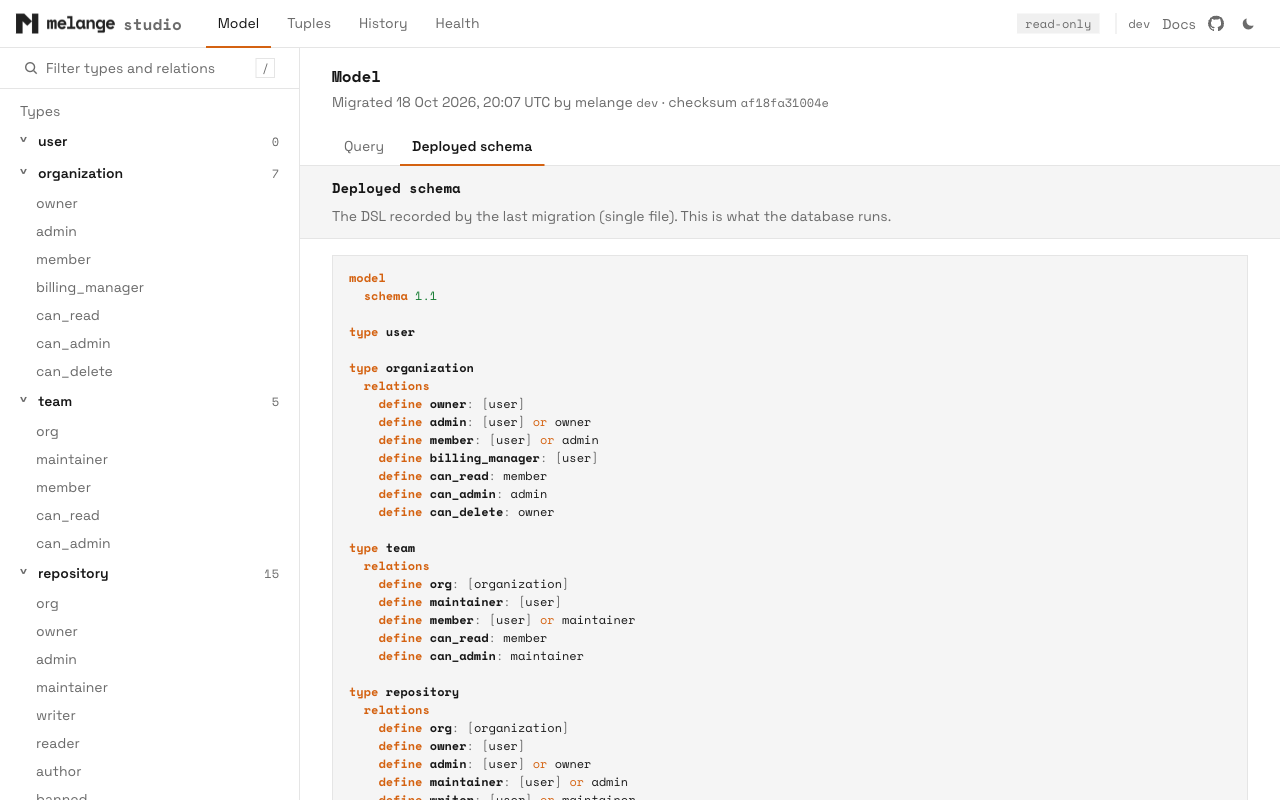Click the 'define billing_manager' schema line
Image resolution: width=1280 pixels, height=800 pixels.
(488, 458)
